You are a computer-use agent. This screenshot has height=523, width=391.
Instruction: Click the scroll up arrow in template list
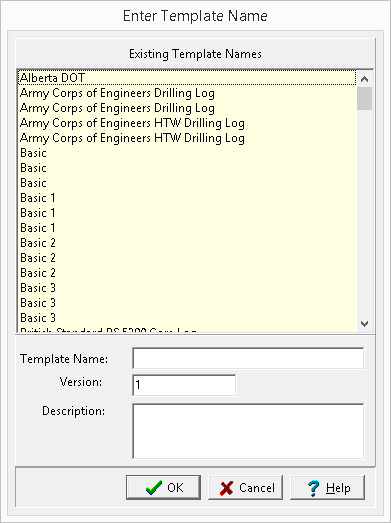364,79
